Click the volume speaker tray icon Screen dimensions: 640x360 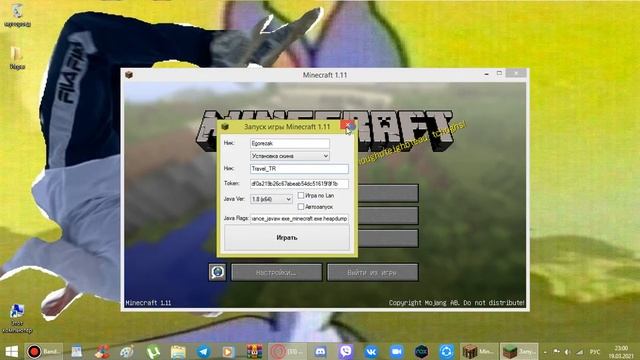tap(568, 352)
